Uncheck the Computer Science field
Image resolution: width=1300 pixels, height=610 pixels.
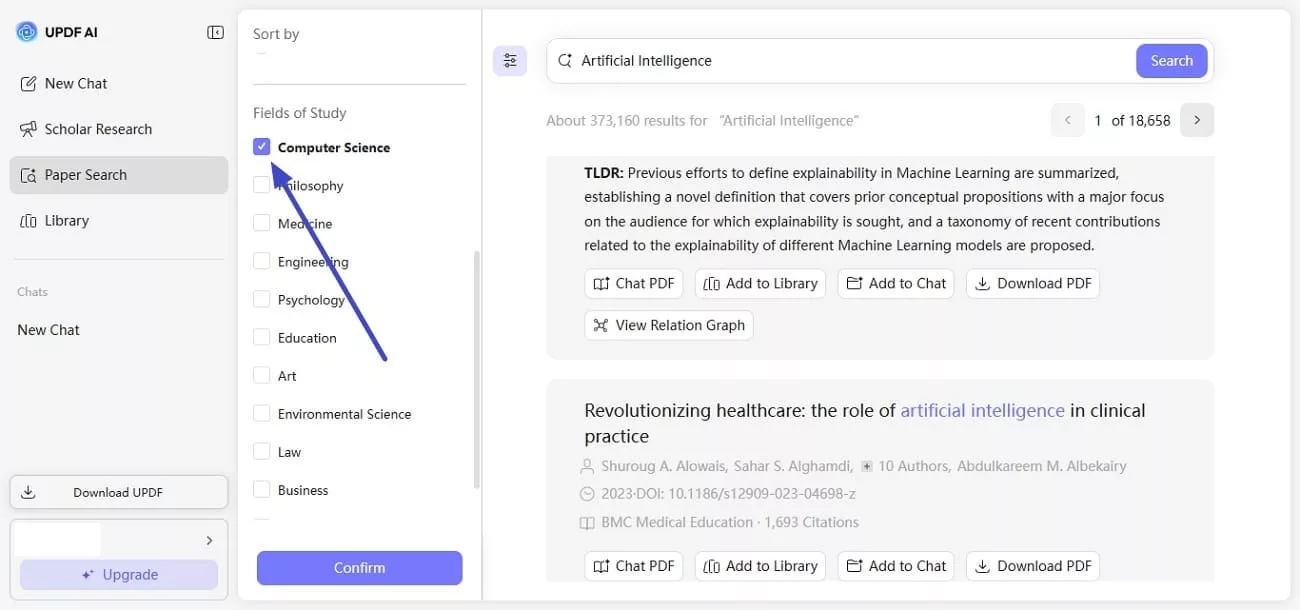tap(261, 146)
